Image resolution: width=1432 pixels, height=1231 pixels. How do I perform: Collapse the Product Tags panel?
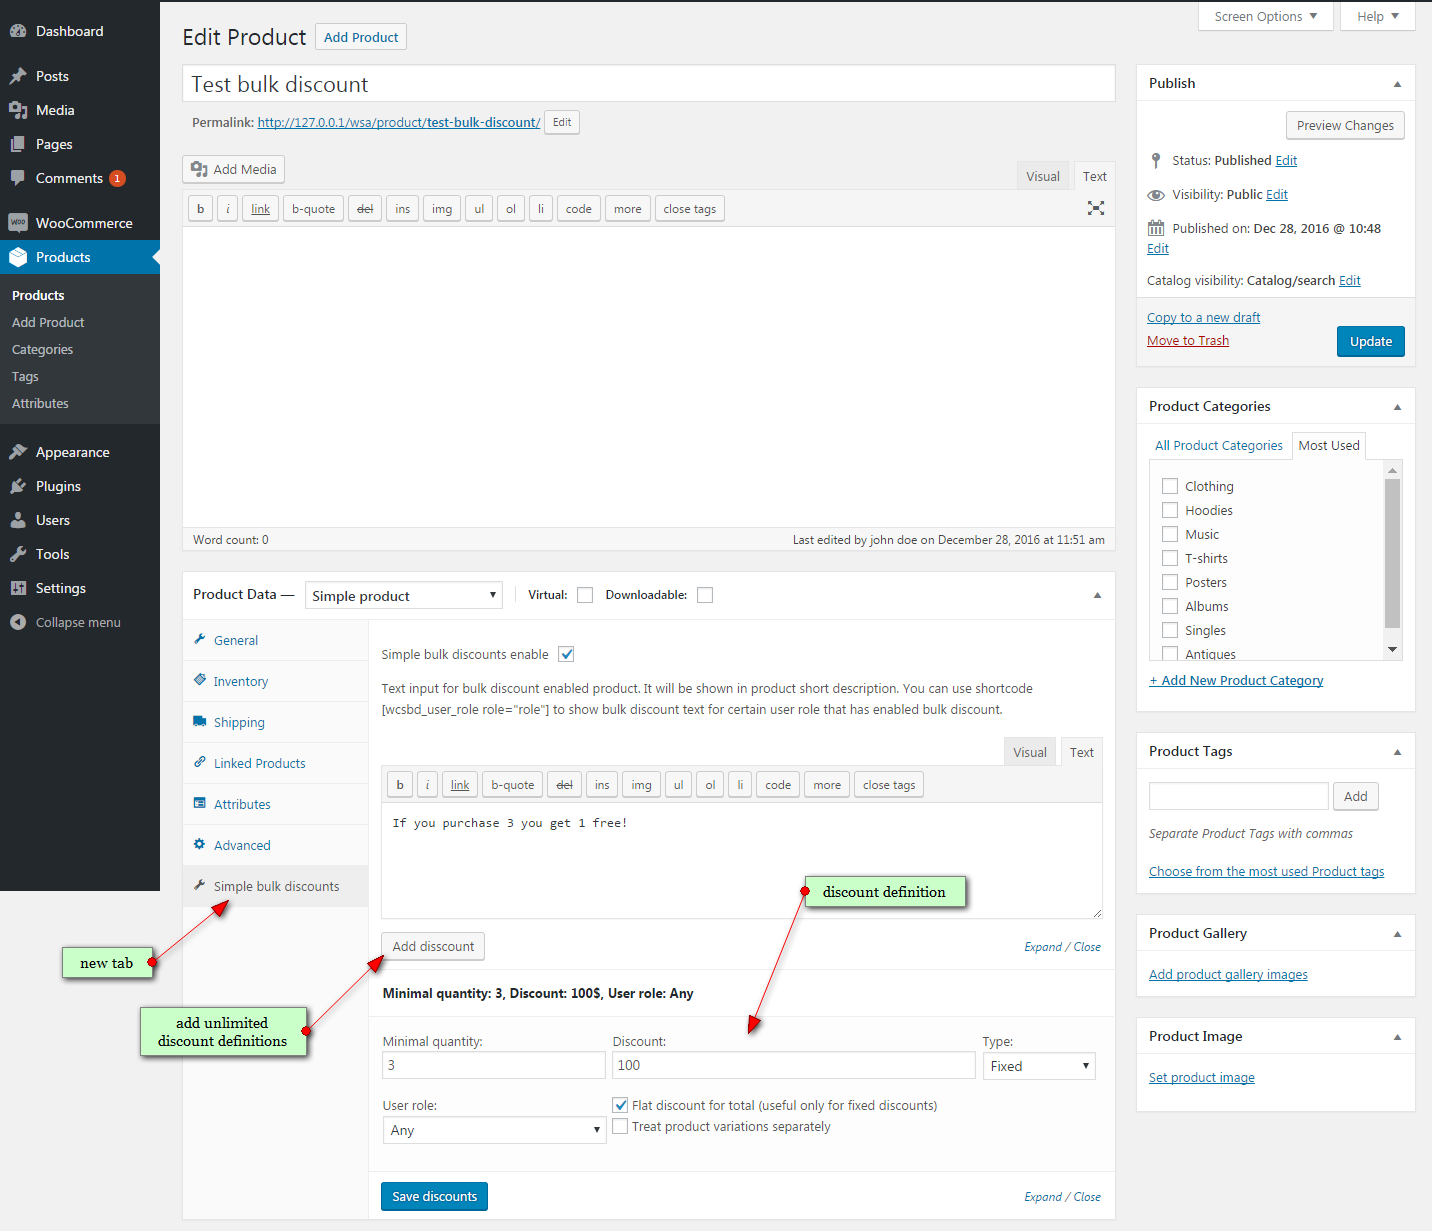coord(1397,752)
